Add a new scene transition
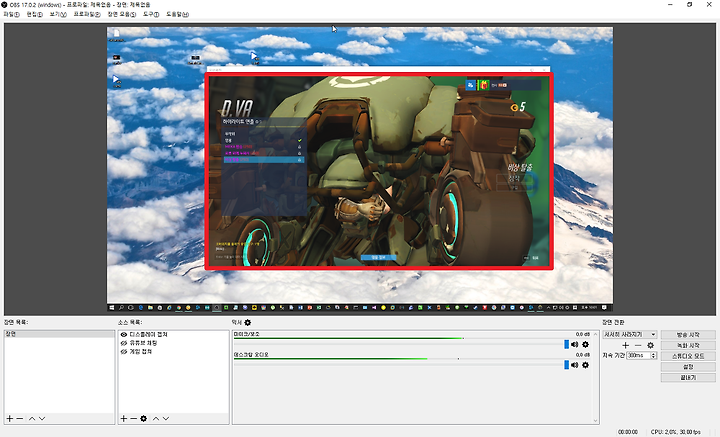The image size is (720, 437). (x=625, y=345)
